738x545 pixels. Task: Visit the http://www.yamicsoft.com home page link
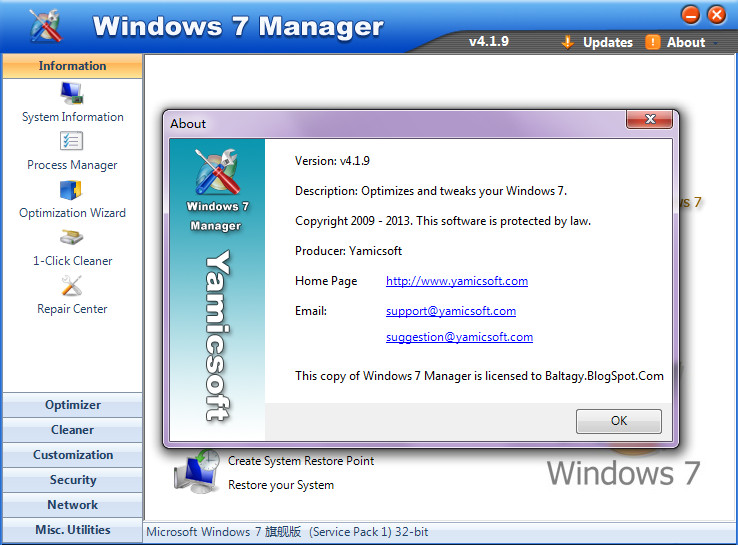click(457, 281)
